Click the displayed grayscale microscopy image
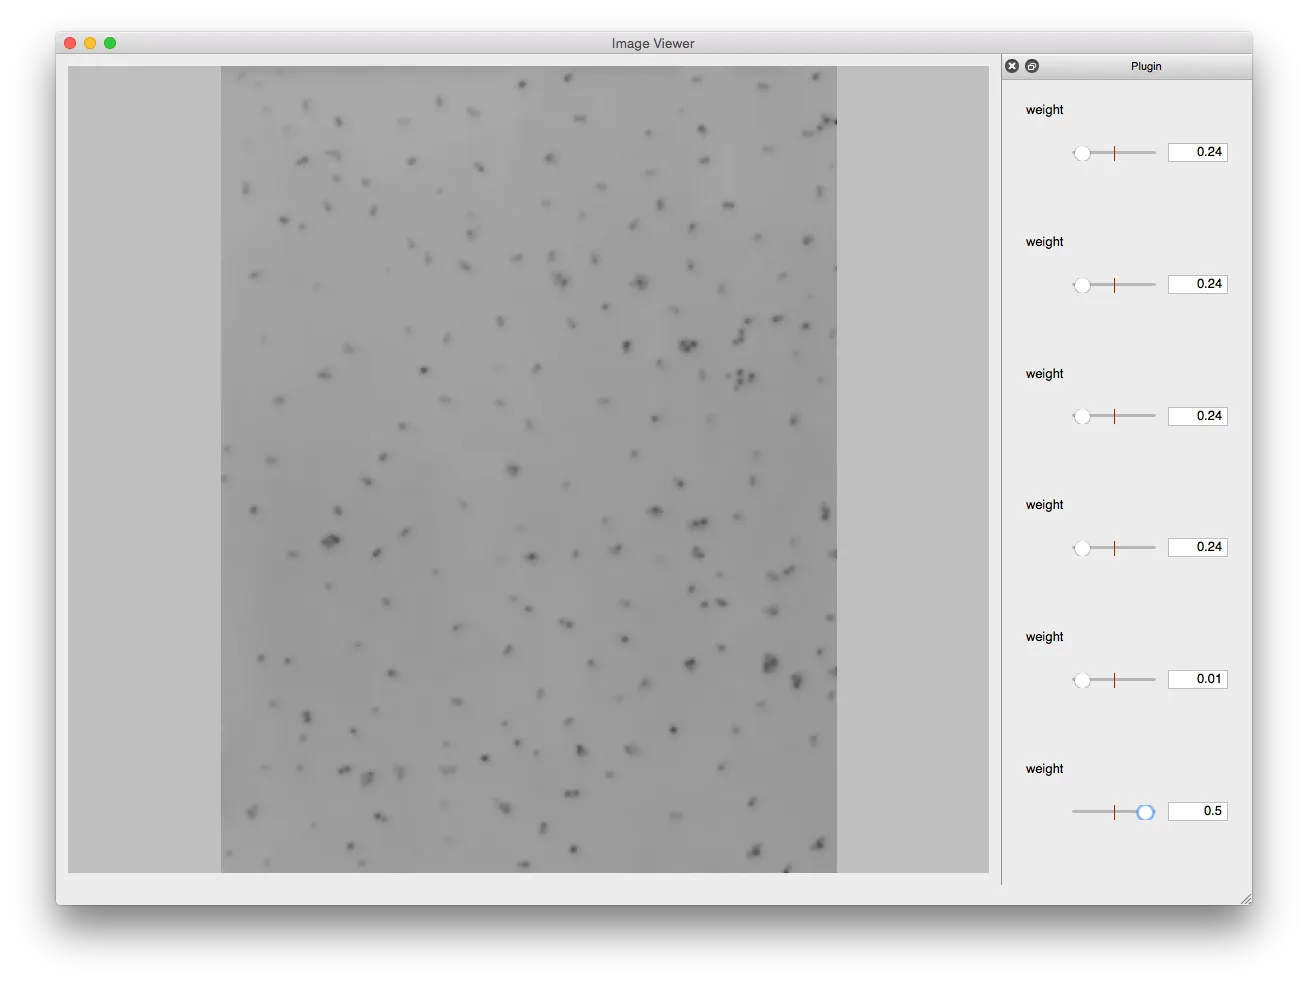The width and height of the screenshot is (1308, 985). point(528,468)
